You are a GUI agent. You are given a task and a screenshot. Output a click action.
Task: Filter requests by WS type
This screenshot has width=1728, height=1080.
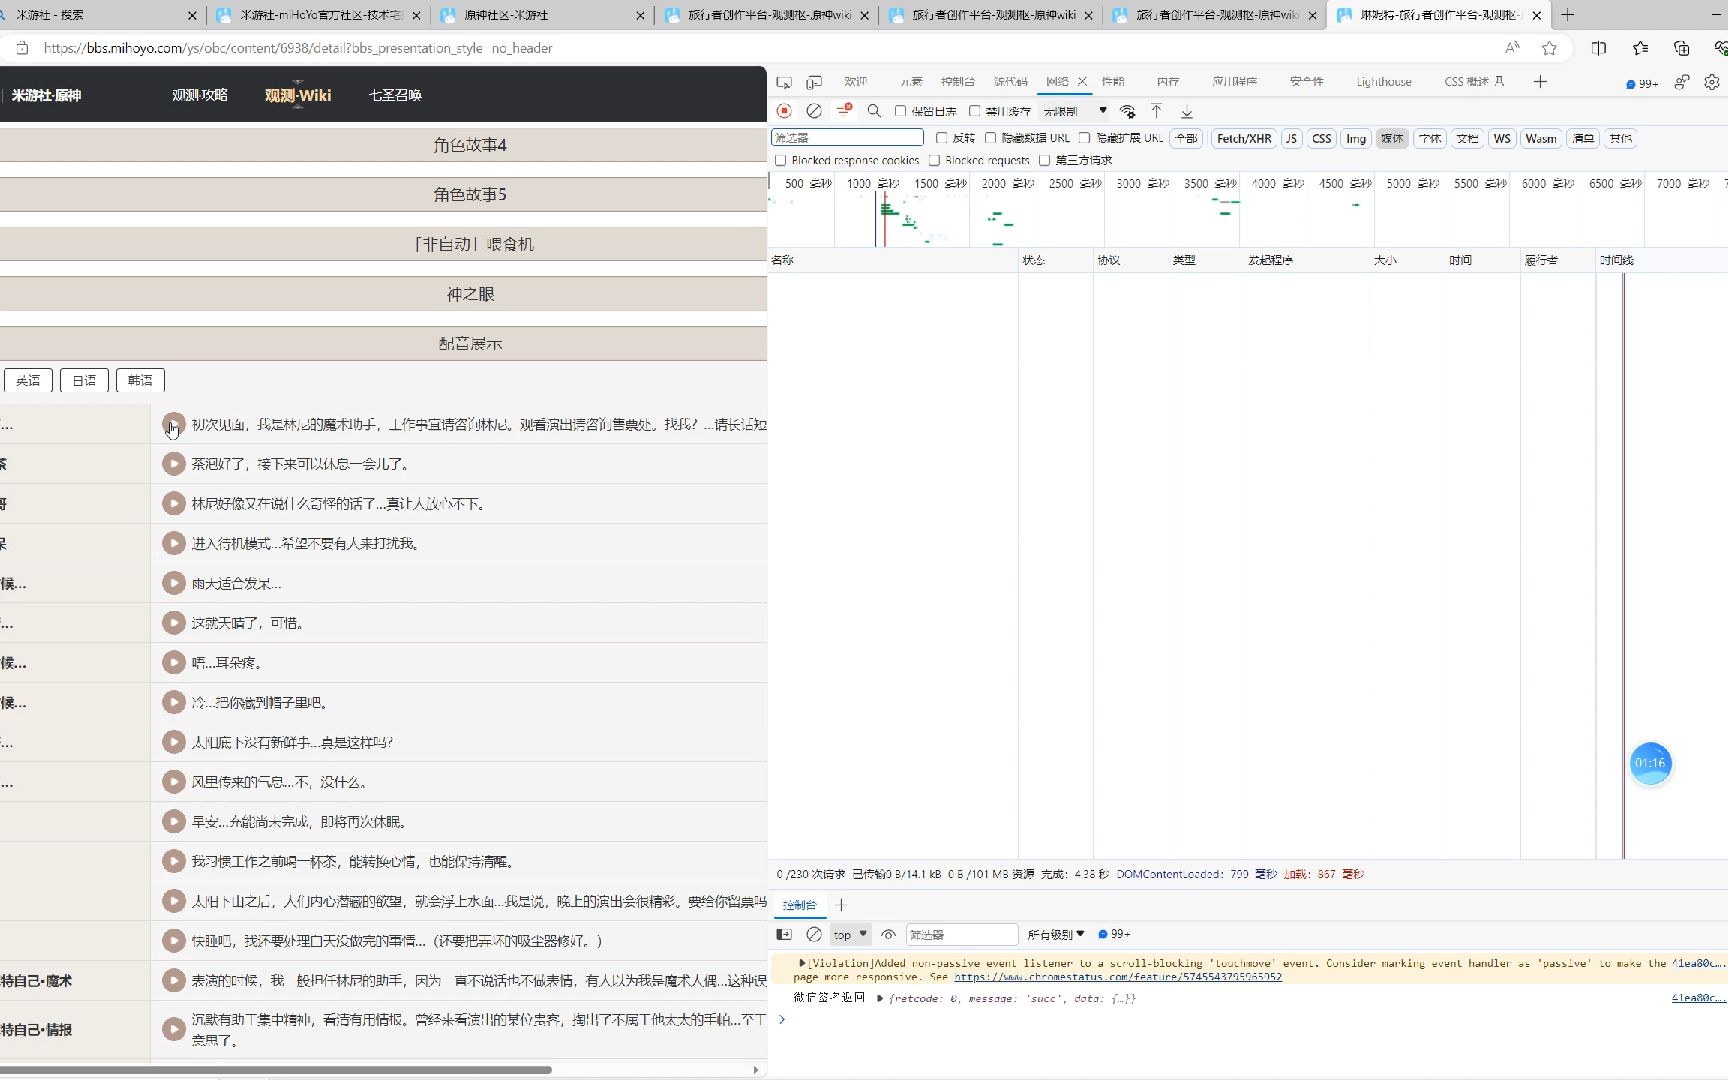(x=1502, y=138)
